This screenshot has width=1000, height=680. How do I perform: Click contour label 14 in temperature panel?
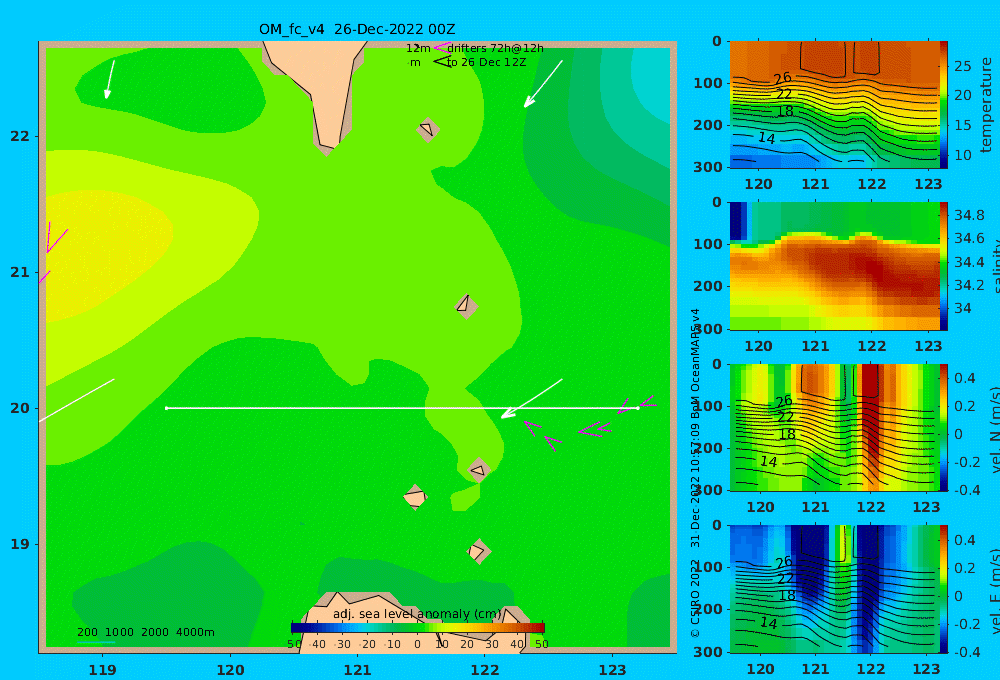[767, 138]
